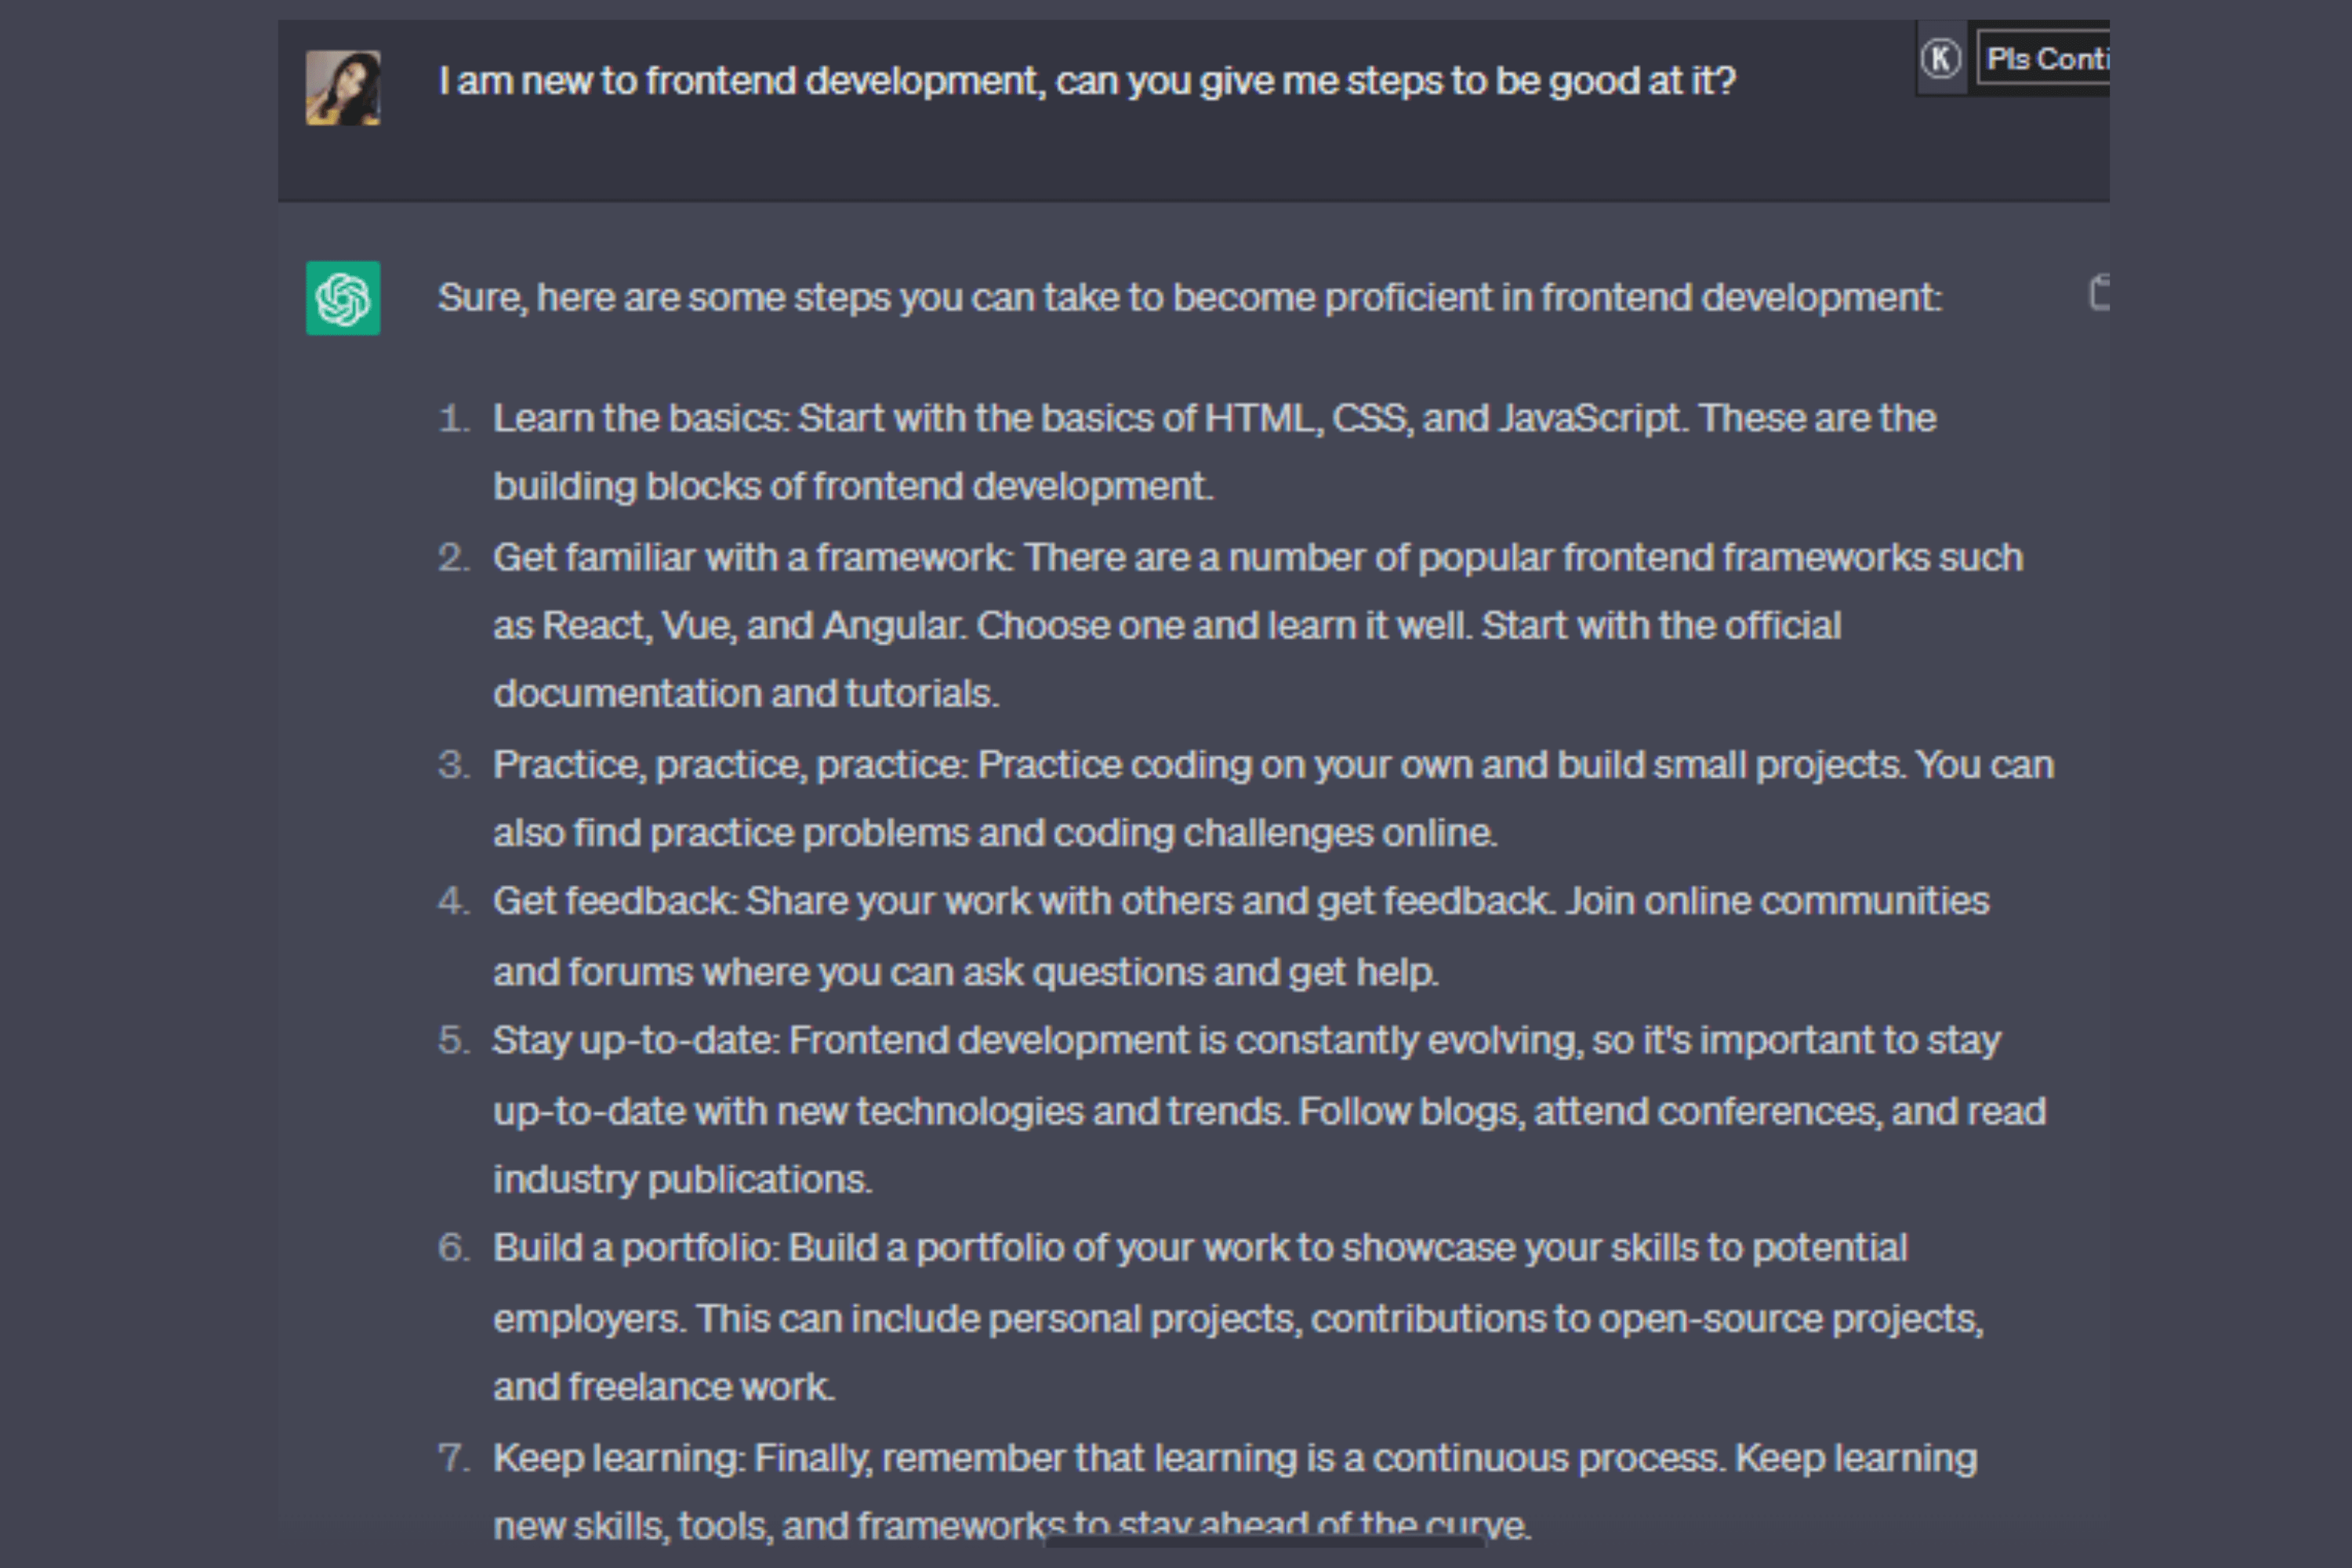
Task: Click the line 'industry publications.'
Action: [x=683, y=1180]
